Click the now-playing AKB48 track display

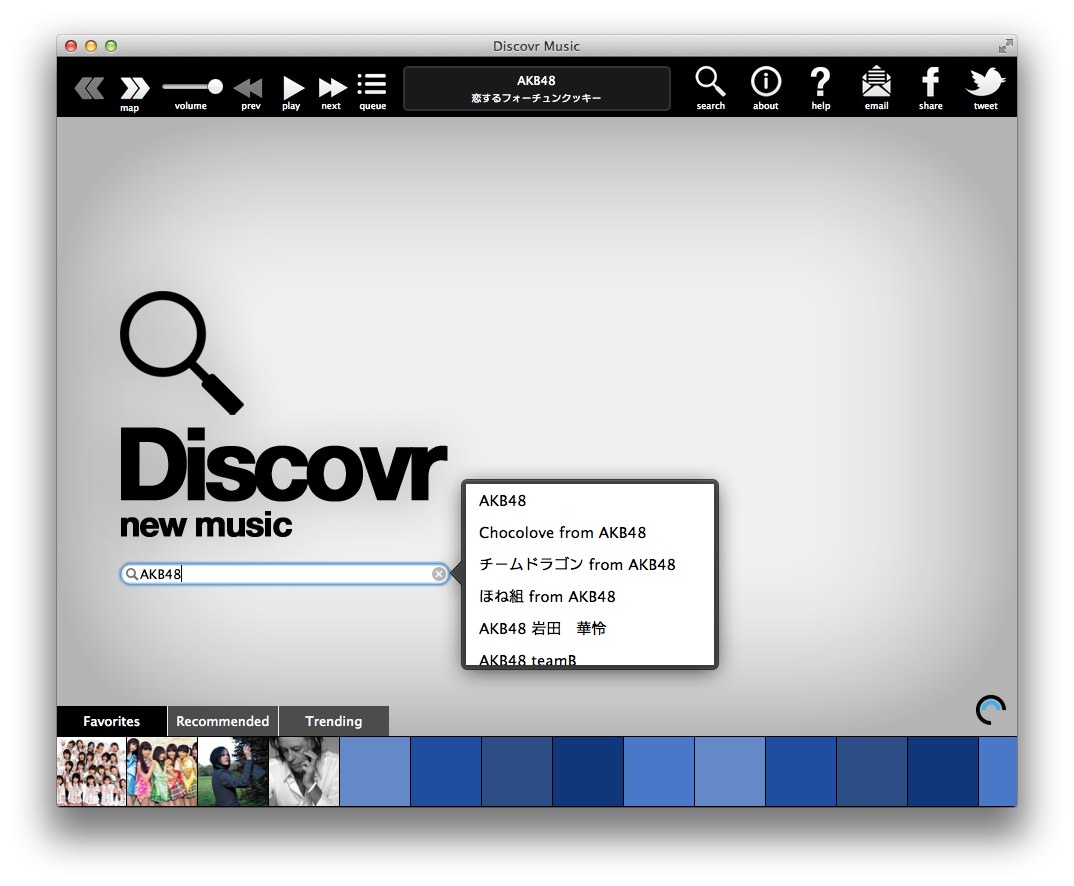point(536,88)
